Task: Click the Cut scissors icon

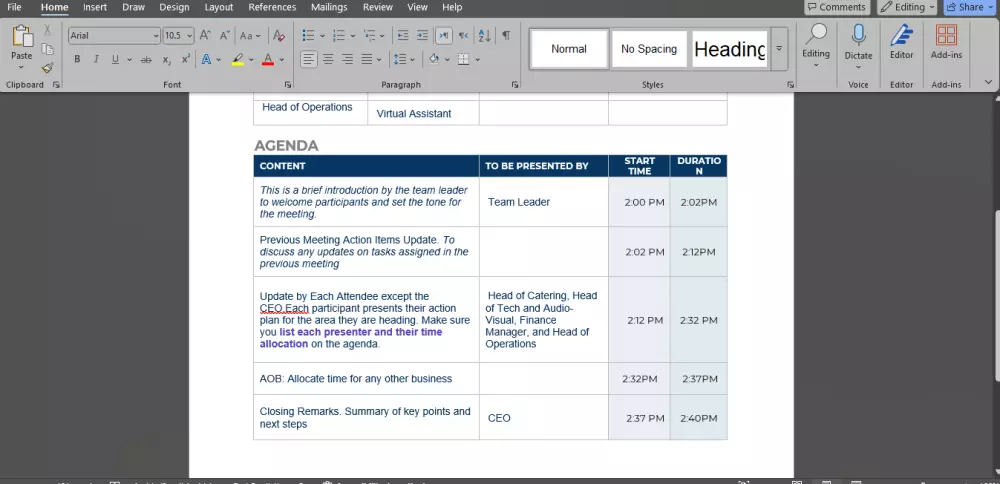Action: (x=47, y=30)
